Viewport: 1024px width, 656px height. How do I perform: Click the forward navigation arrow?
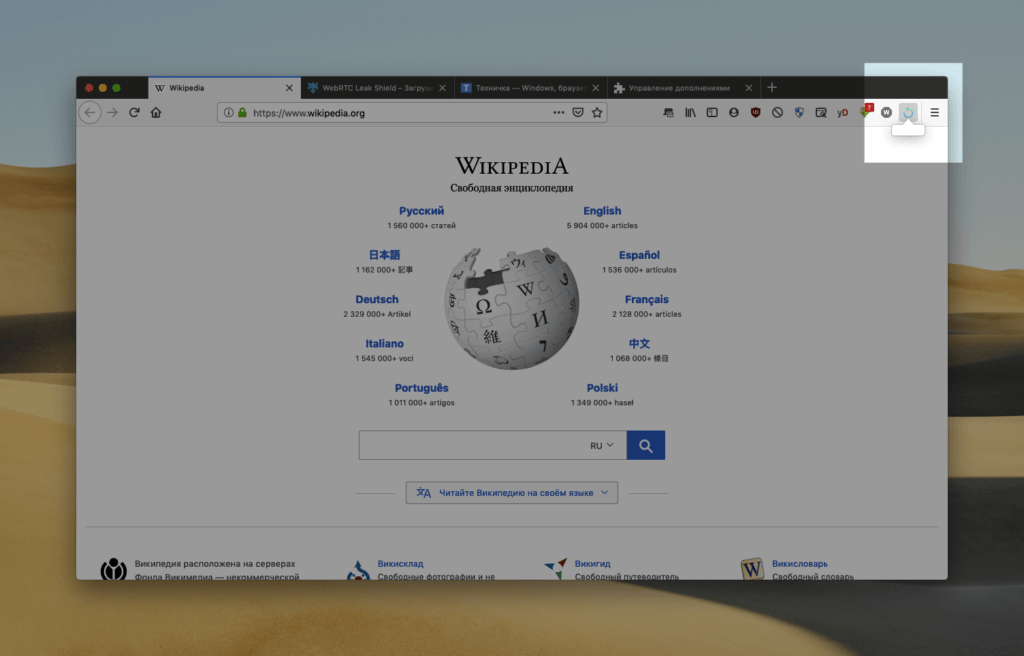[112, 112]
